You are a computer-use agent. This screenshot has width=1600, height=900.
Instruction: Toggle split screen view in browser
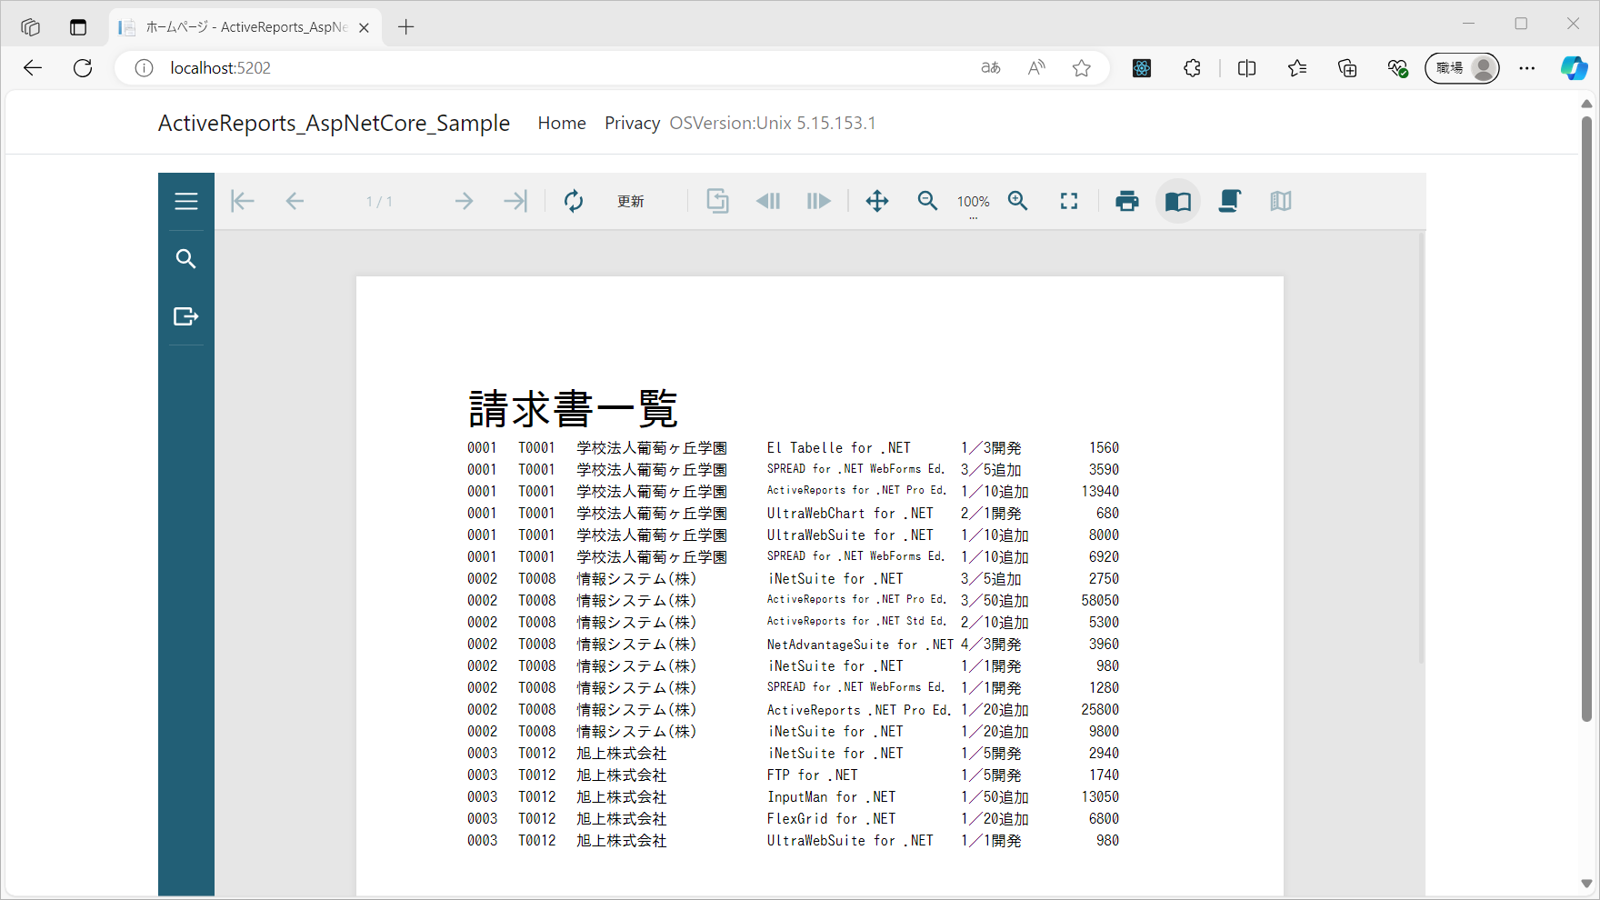click(1247, 68)
